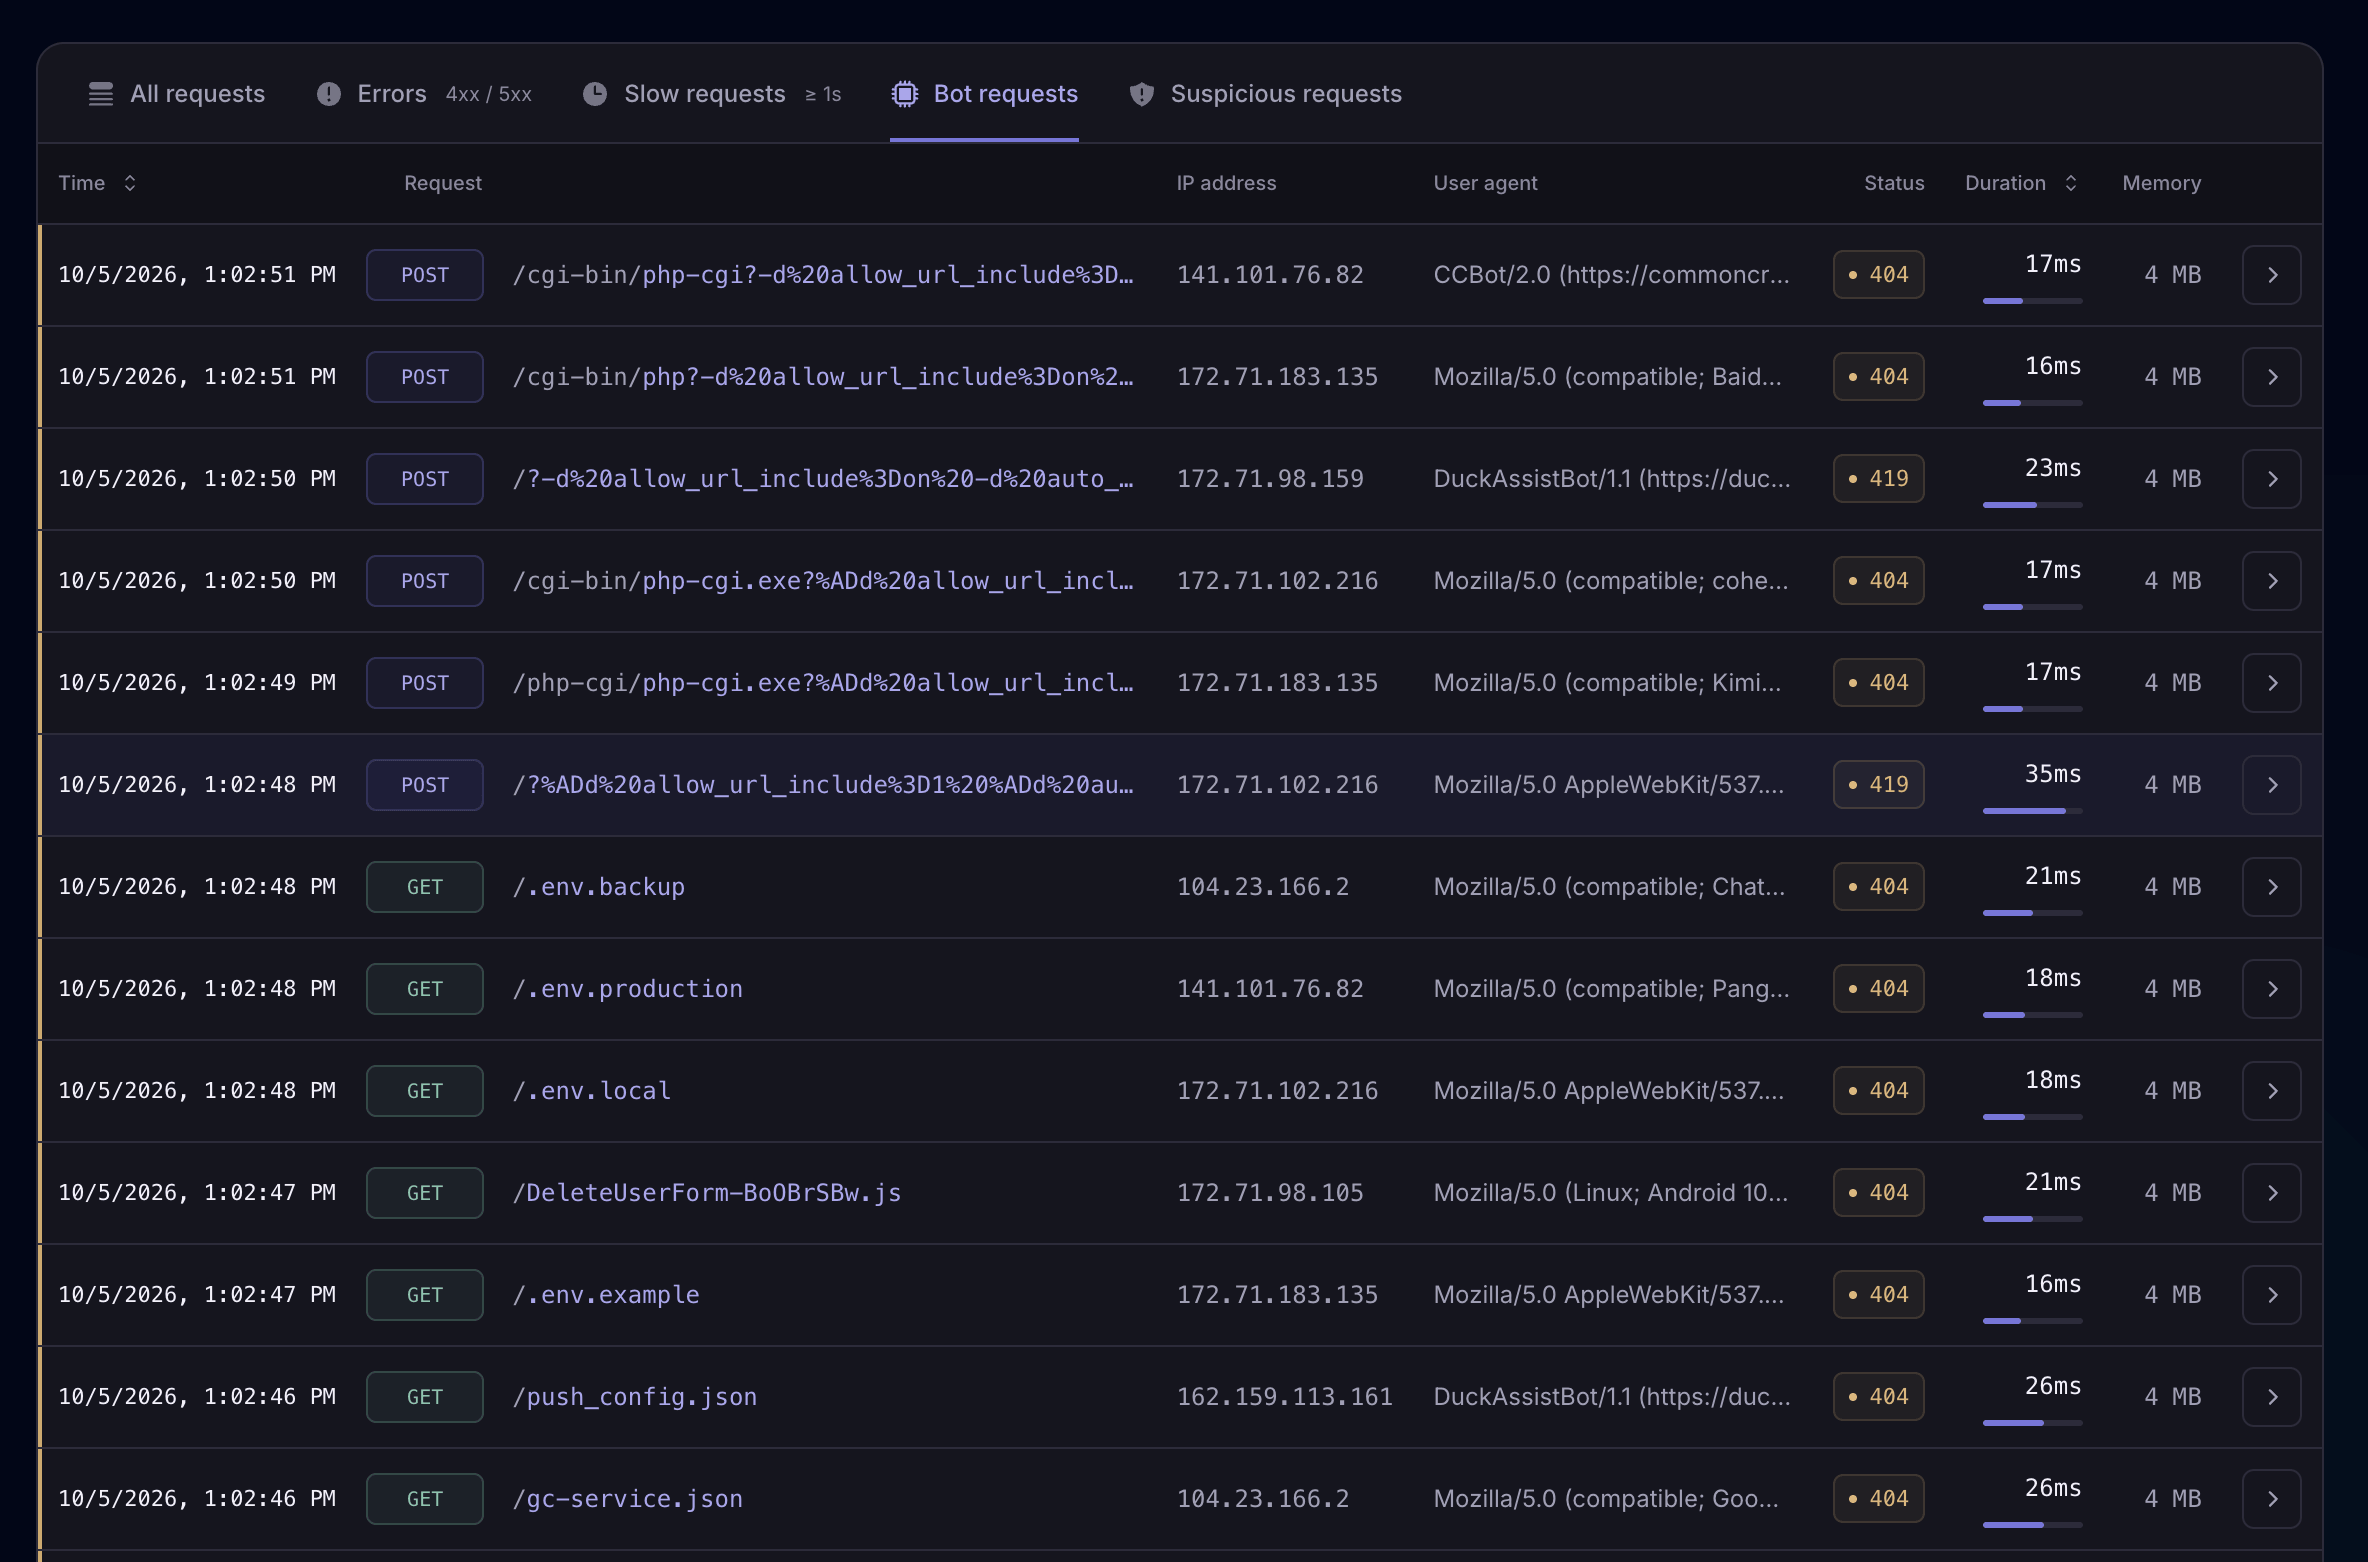Image resolution: width=2368 pixels, height=1562 pixels.
Task: Expand the 1:02:50 /cgi-bin/php-cgi.exe row chevron
Action: [2272, 581]
